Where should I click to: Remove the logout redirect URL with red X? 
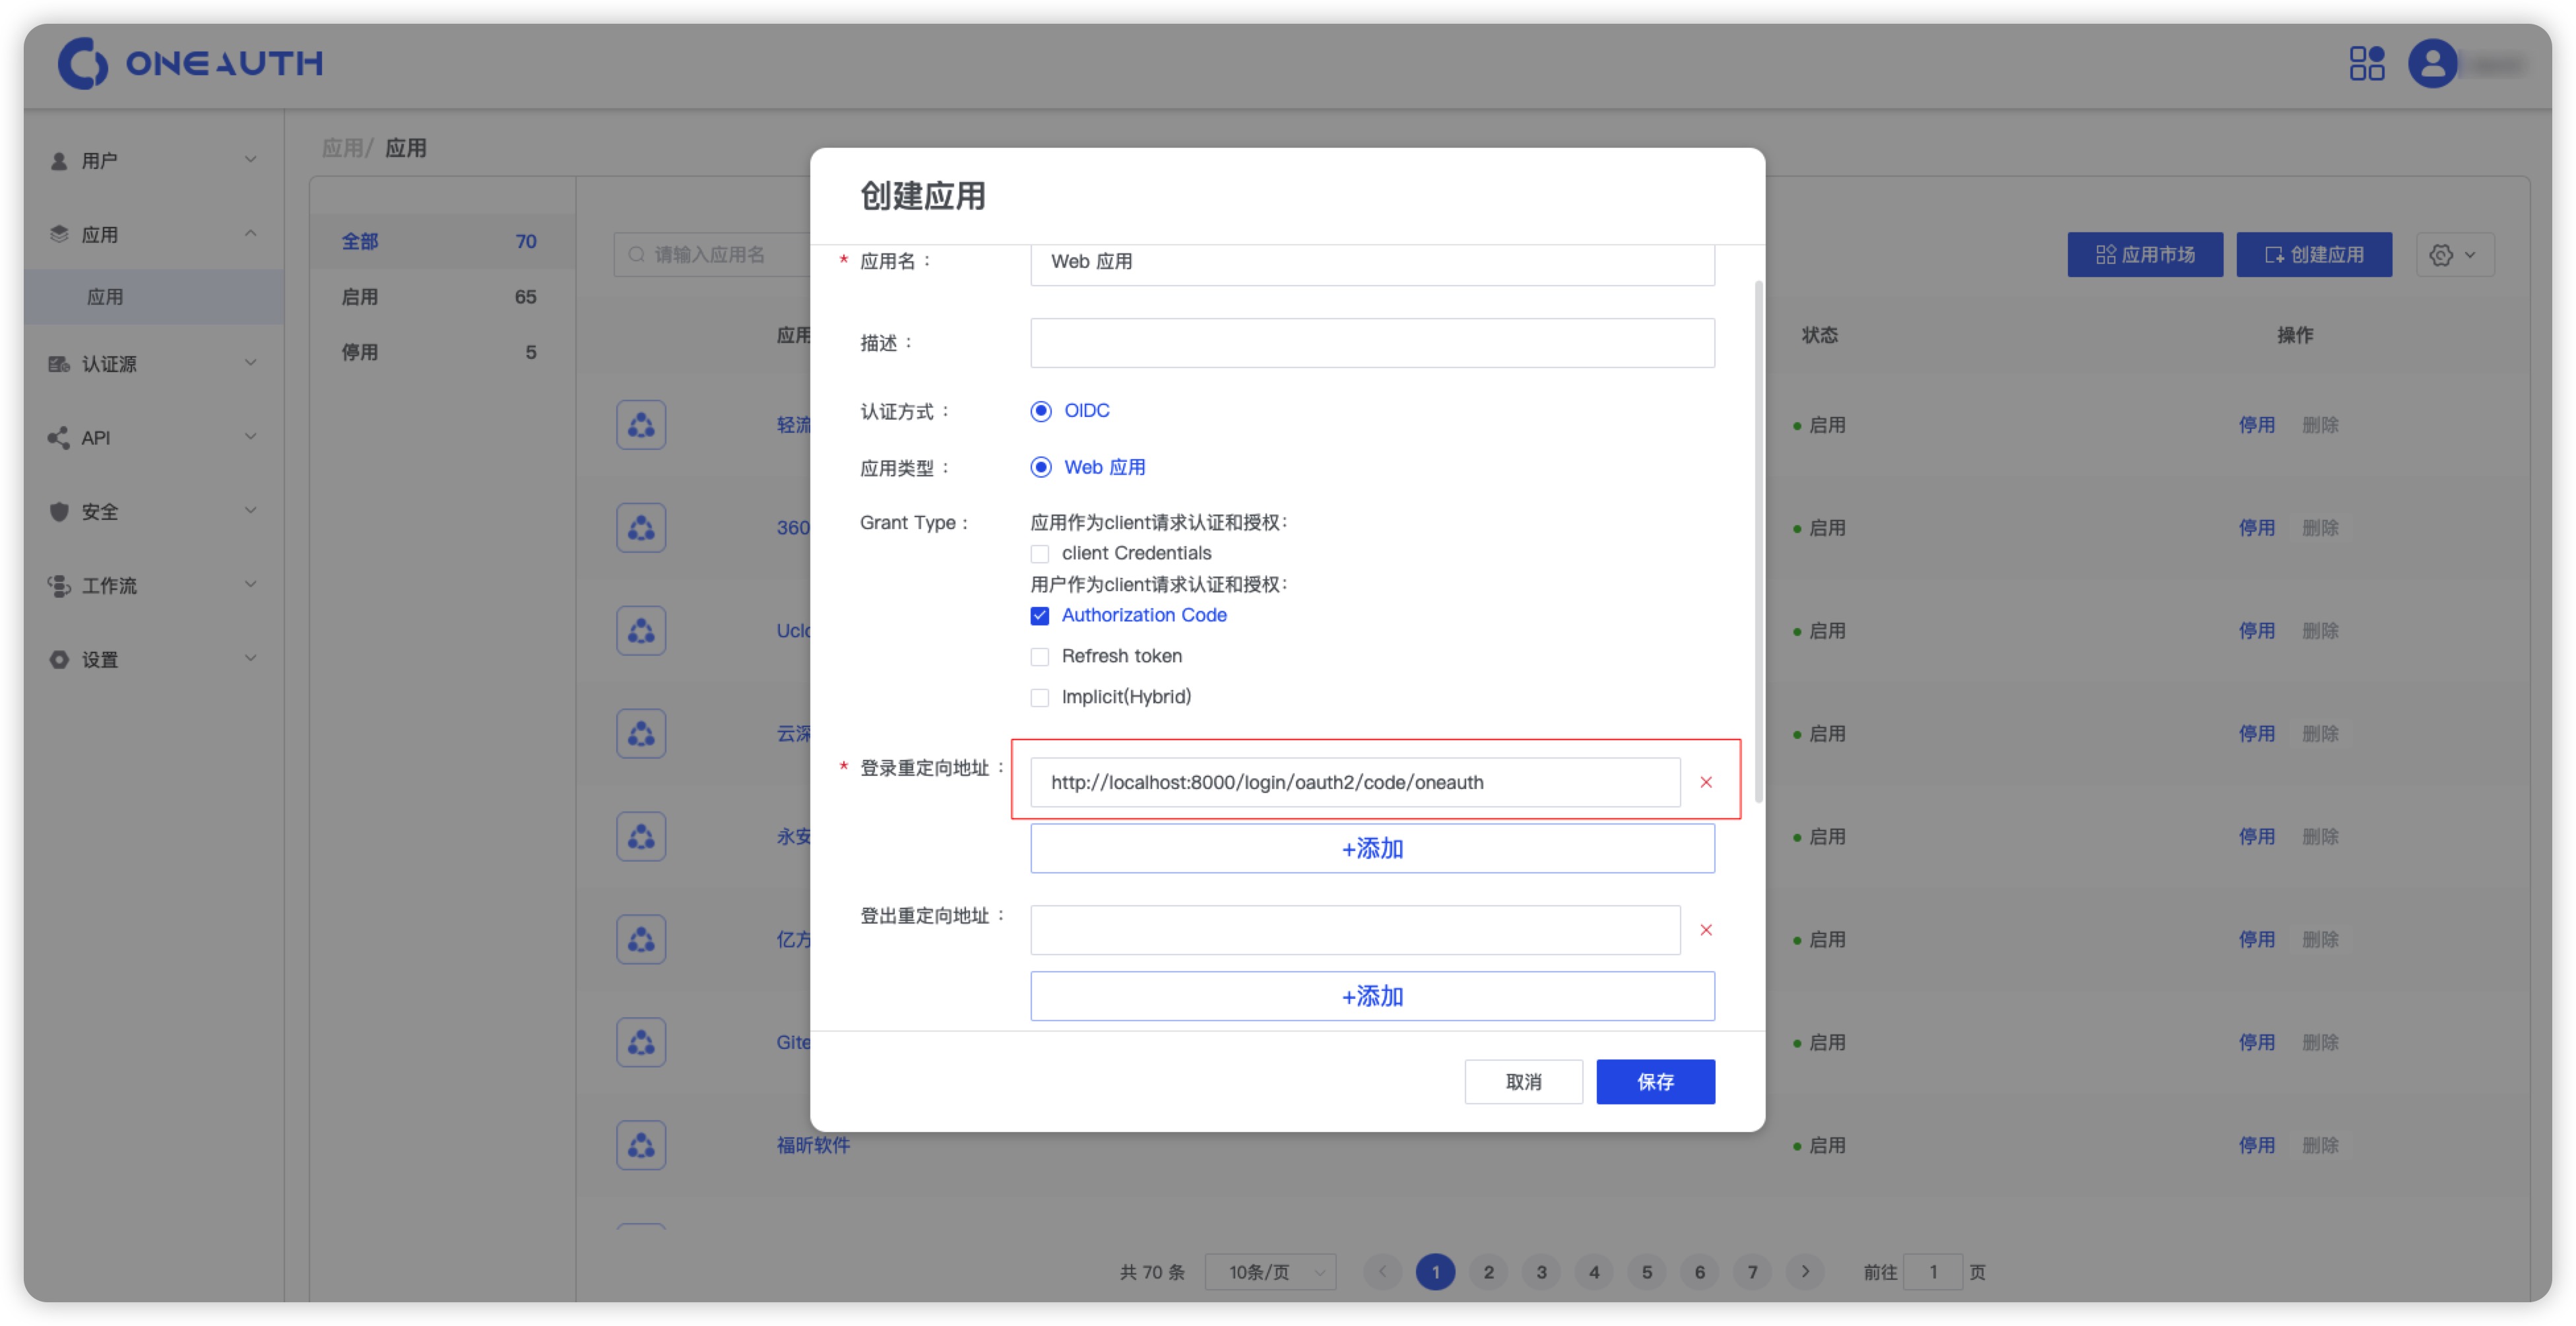pos(1706,930)
